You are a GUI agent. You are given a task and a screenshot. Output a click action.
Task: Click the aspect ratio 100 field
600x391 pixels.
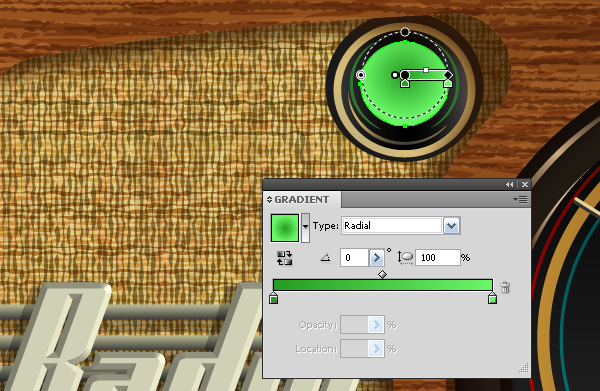pyautogui.click(x=438, y=258)
